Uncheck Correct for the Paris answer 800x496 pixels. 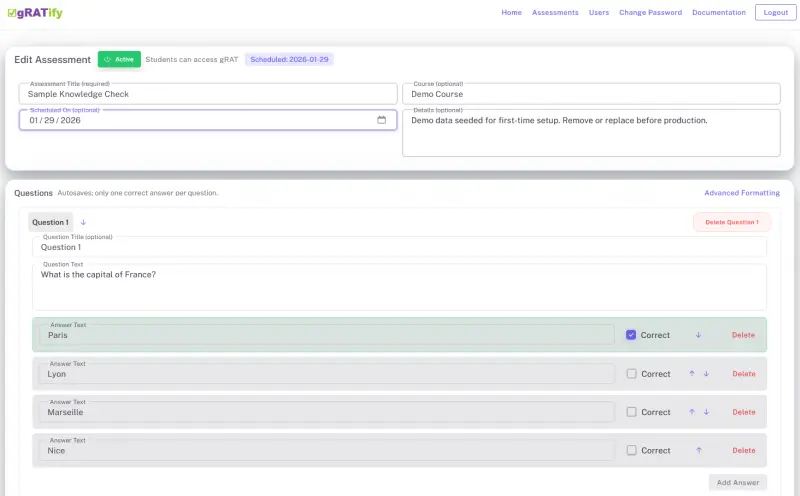(631, 335)
